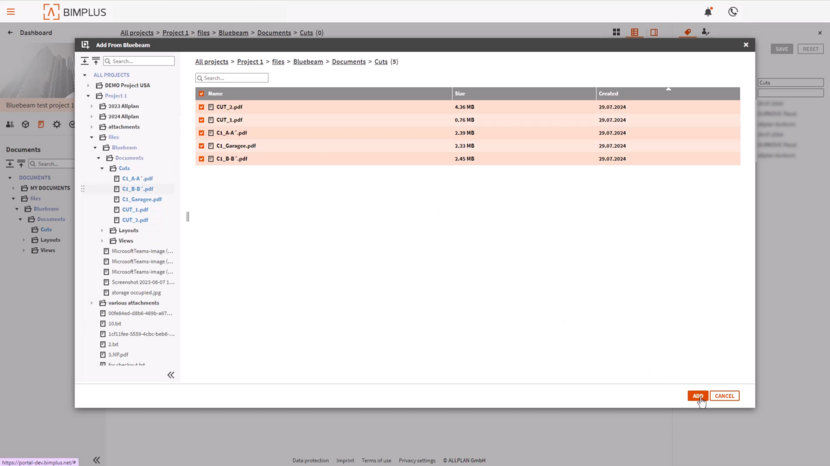
Task: Click the notification bell icon
Action: (x=708, y=12)
